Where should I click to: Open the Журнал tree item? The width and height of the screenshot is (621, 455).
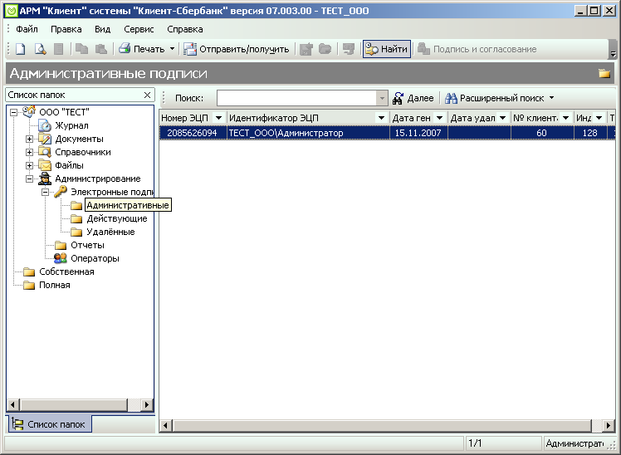[x=72, y=126]
